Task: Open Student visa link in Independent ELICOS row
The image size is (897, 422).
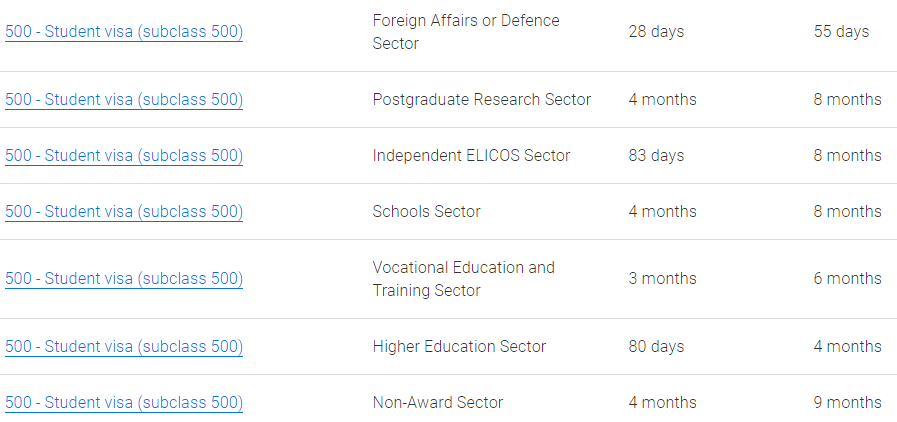Action: (x=124, y=156)
